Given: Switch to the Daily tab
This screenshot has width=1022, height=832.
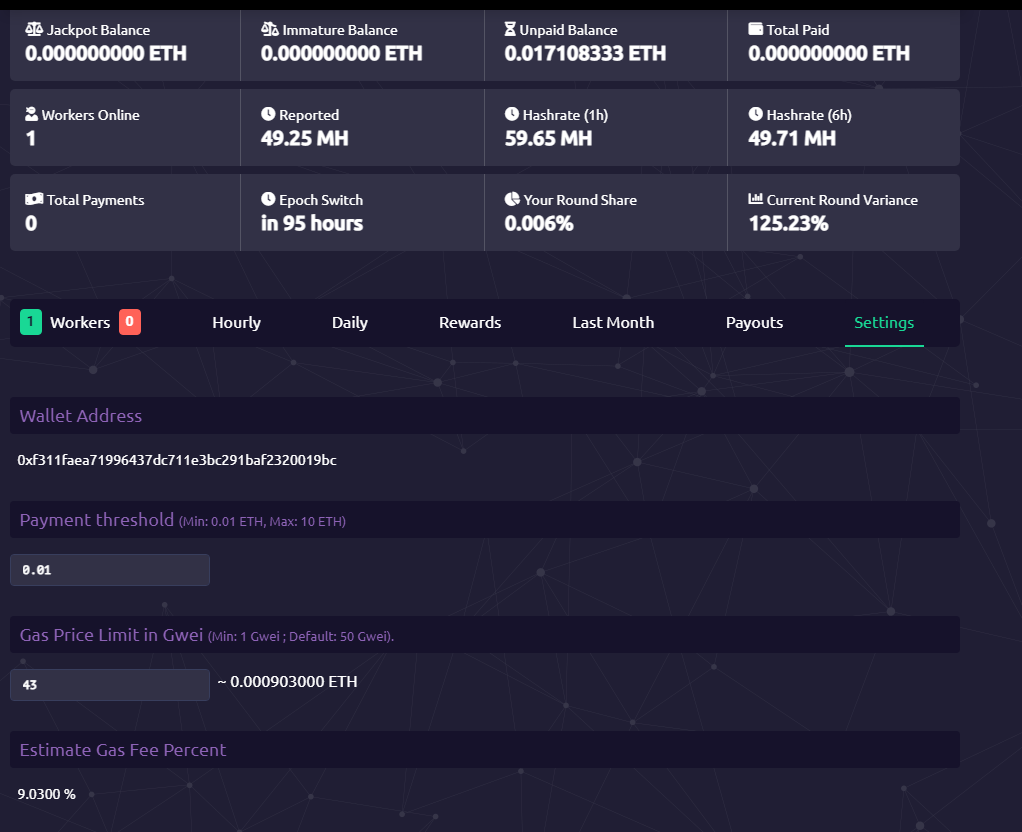Looking at the screenshot, I should click(350, 322).
